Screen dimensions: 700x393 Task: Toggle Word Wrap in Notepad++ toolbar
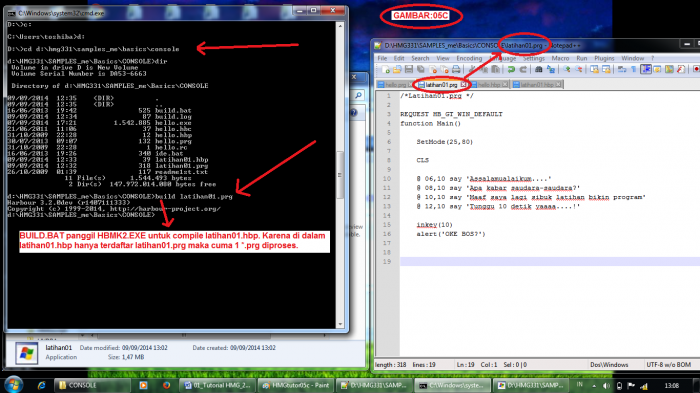621,69
